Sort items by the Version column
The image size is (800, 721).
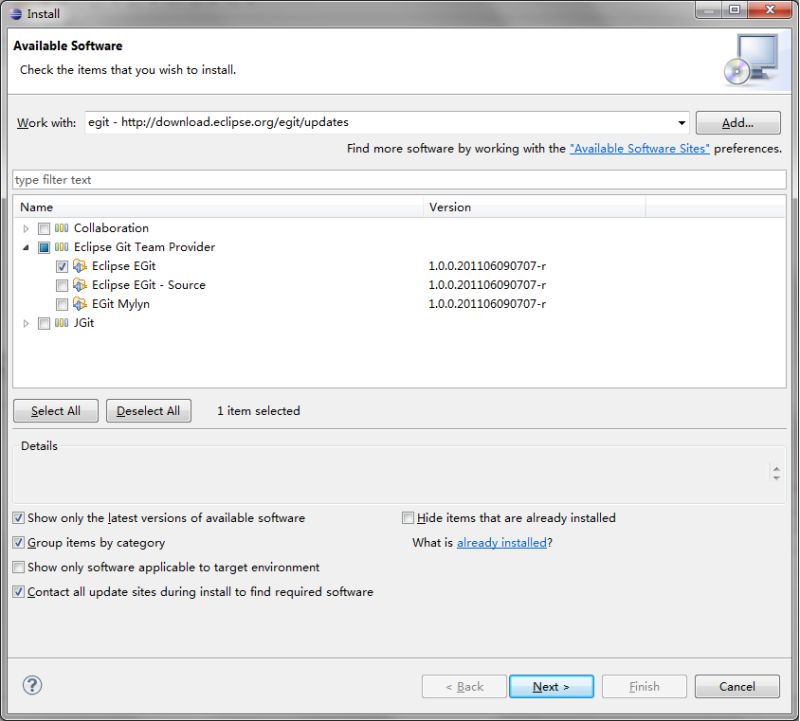[x=450, y=207]
